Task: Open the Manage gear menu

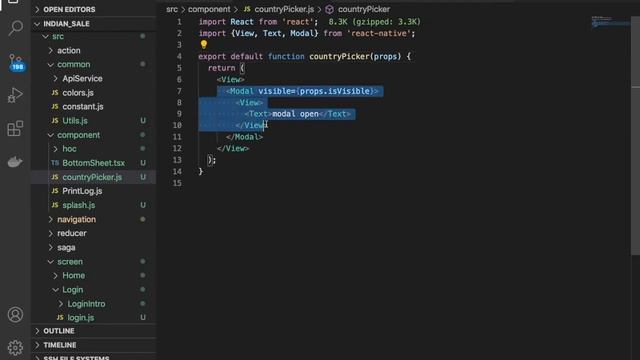Action: [16, 347]
